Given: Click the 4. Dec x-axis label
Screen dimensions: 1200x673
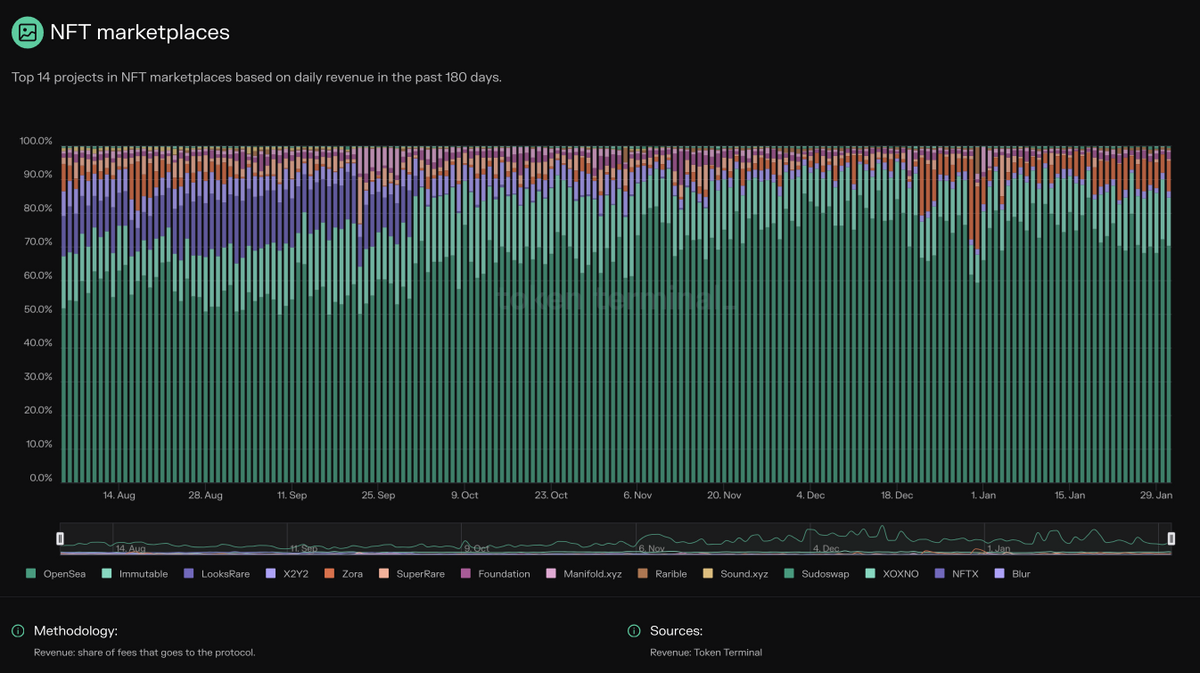Looking at the screenshot, I should (811, 495).
